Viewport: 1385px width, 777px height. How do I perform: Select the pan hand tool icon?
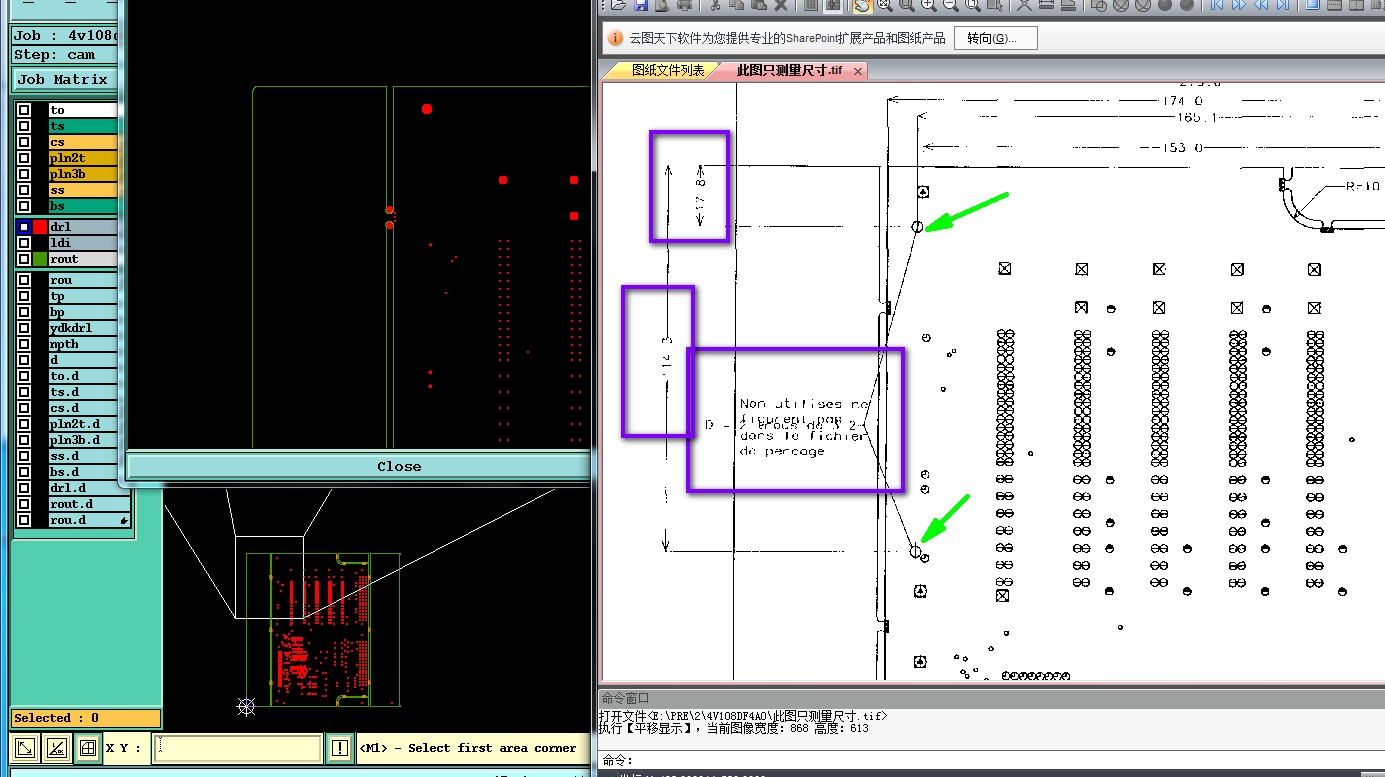[861, 5]
